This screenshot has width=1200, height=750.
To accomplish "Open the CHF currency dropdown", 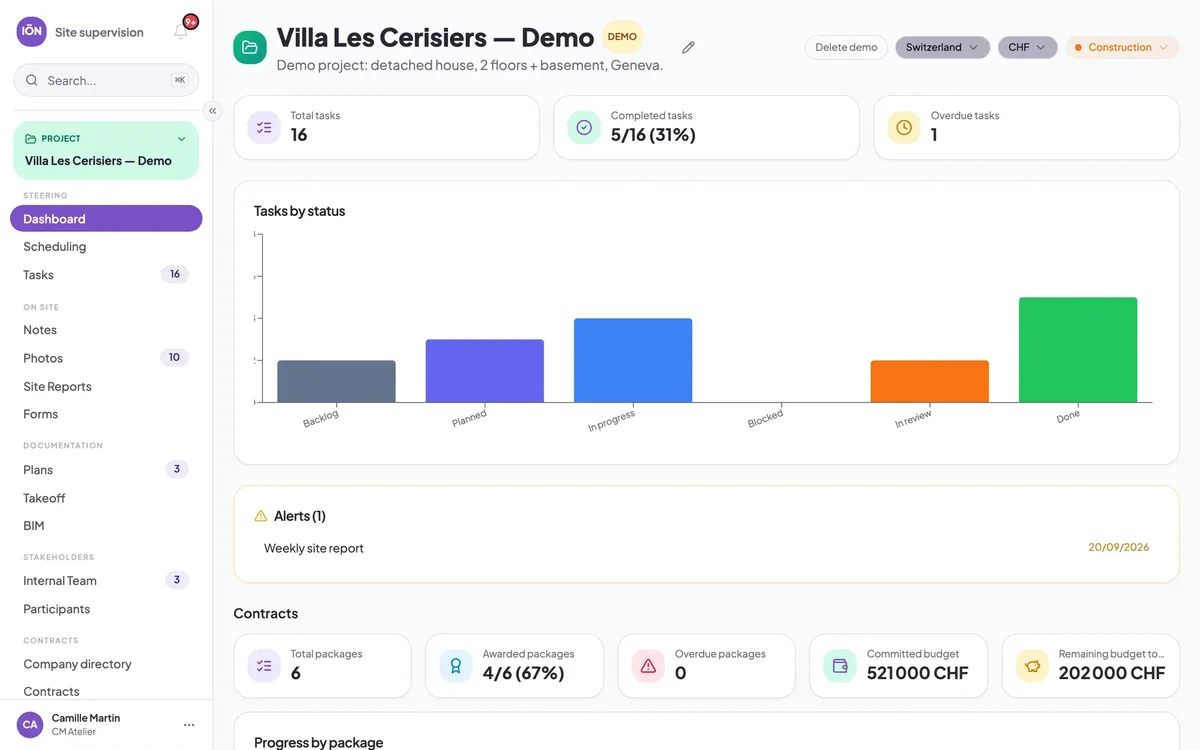I will click(x=1027, y=47).
